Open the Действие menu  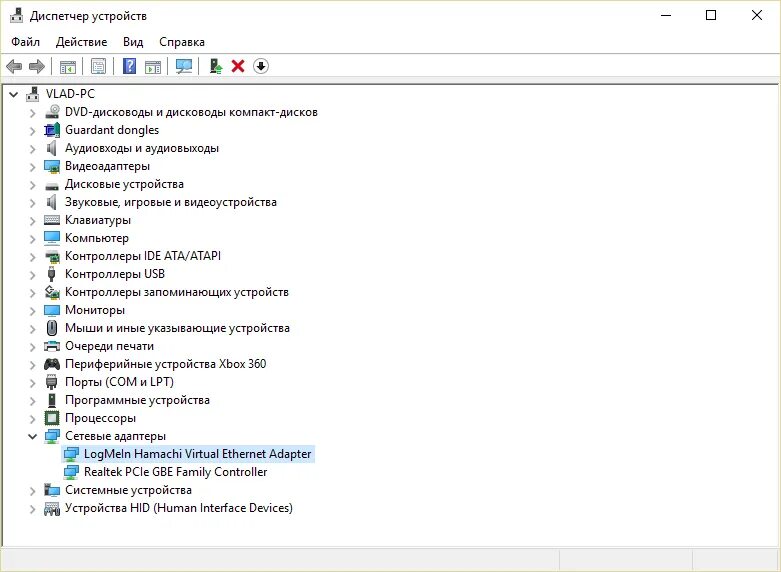pos(81,42)
